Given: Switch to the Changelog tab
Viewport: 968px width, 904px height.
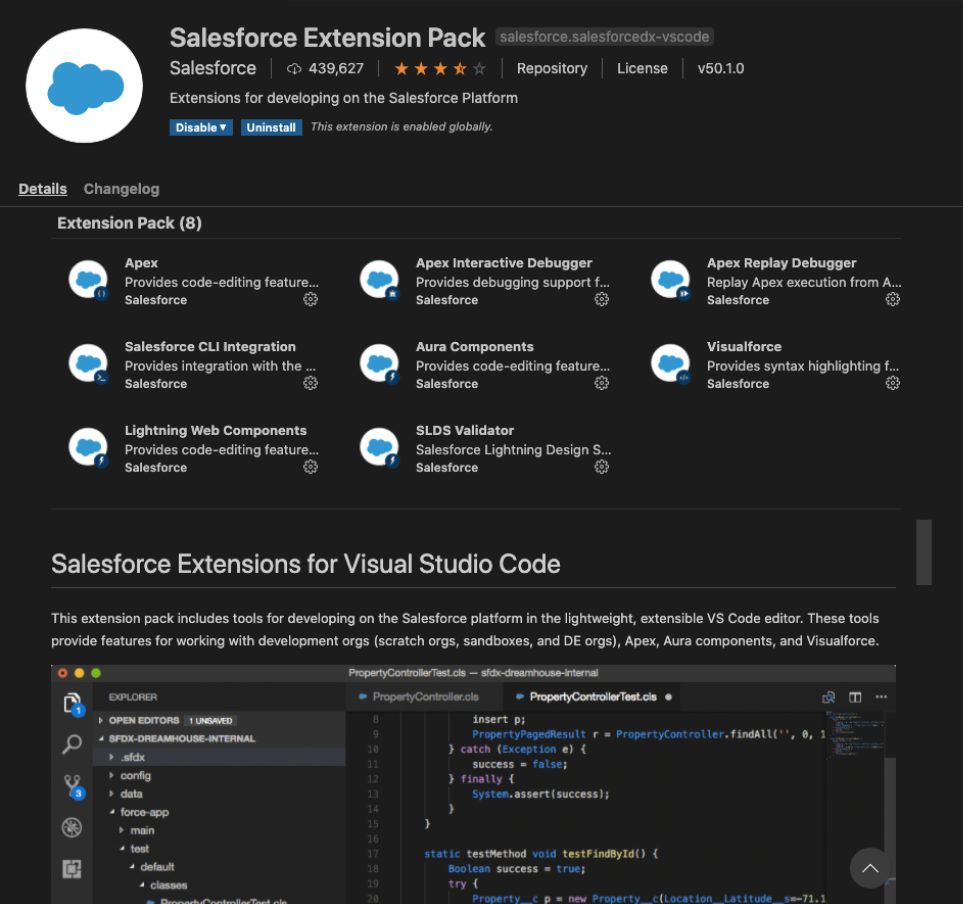Looking at the screenshot, I should pyautogui.click(x=122, y=189).
